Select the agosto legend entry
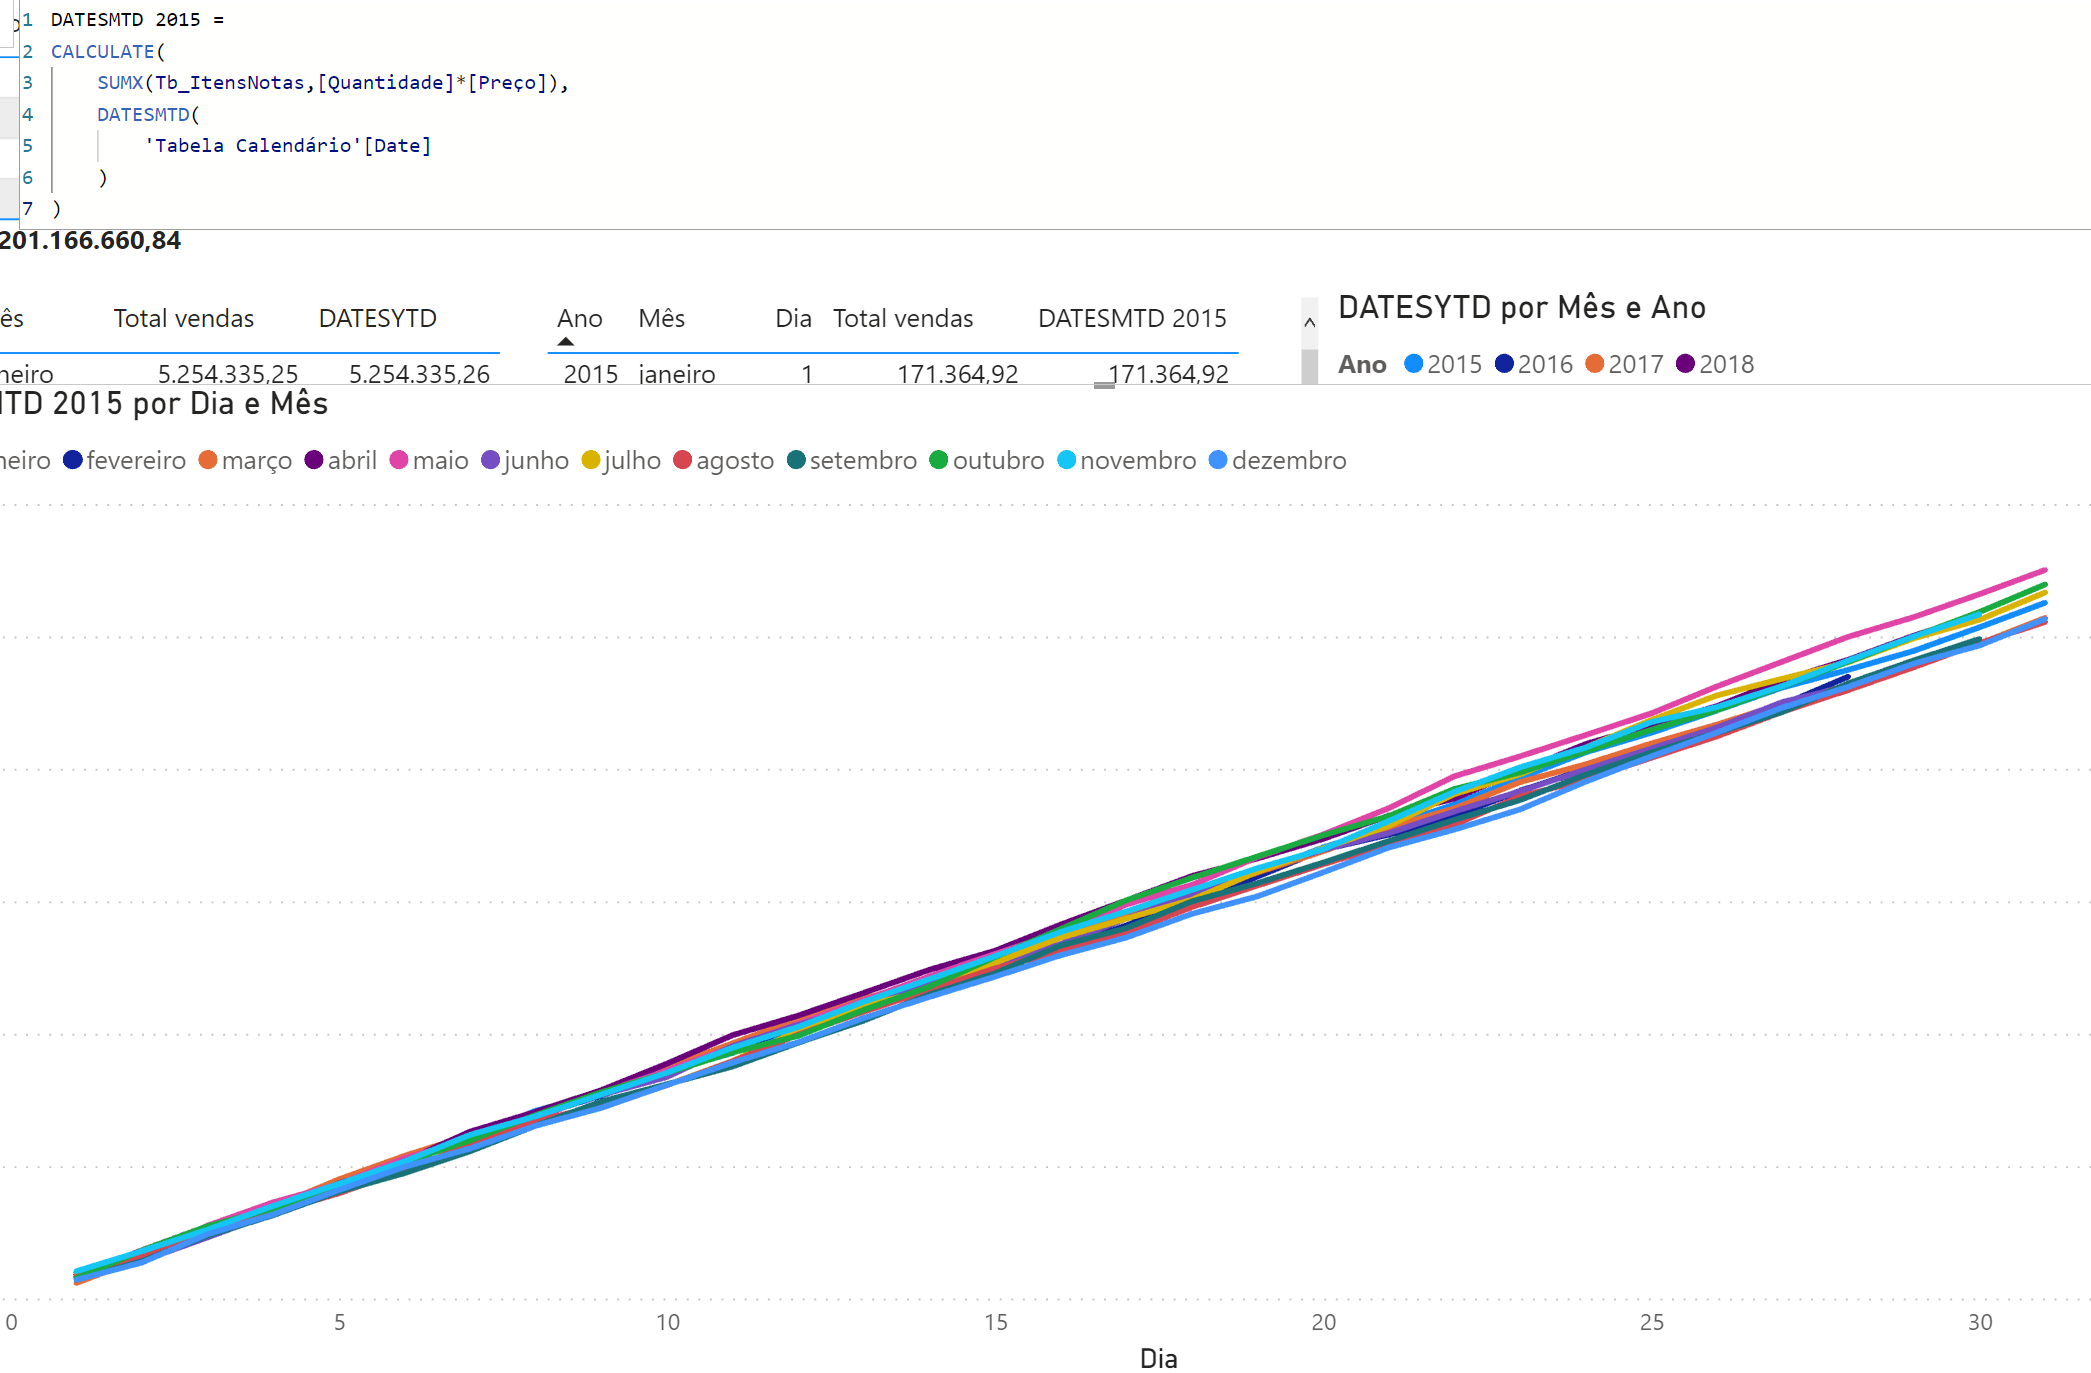This screenshot has height=1373, width=2091. click(724, 460)
